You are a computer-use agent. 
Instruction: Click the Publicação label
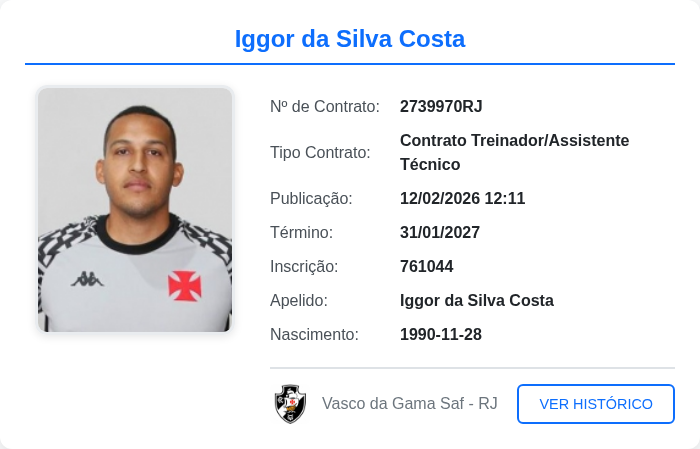coord(311,199)
